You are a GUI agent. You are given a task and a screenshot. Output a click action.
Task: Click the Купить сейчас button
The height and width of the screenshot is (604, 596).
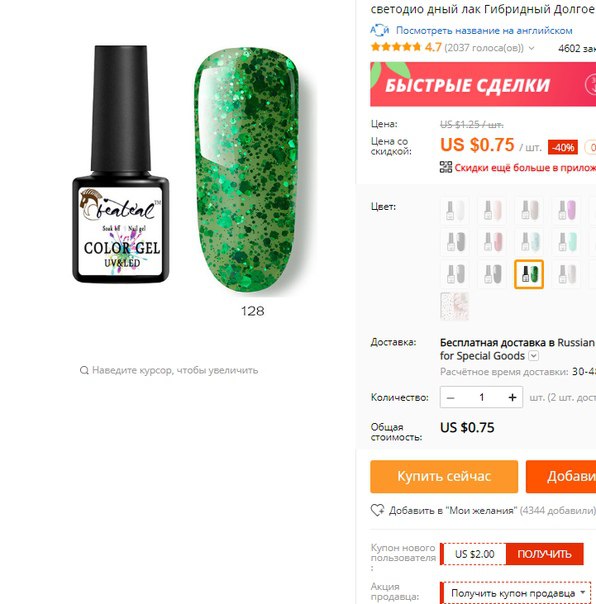(444, 476)
